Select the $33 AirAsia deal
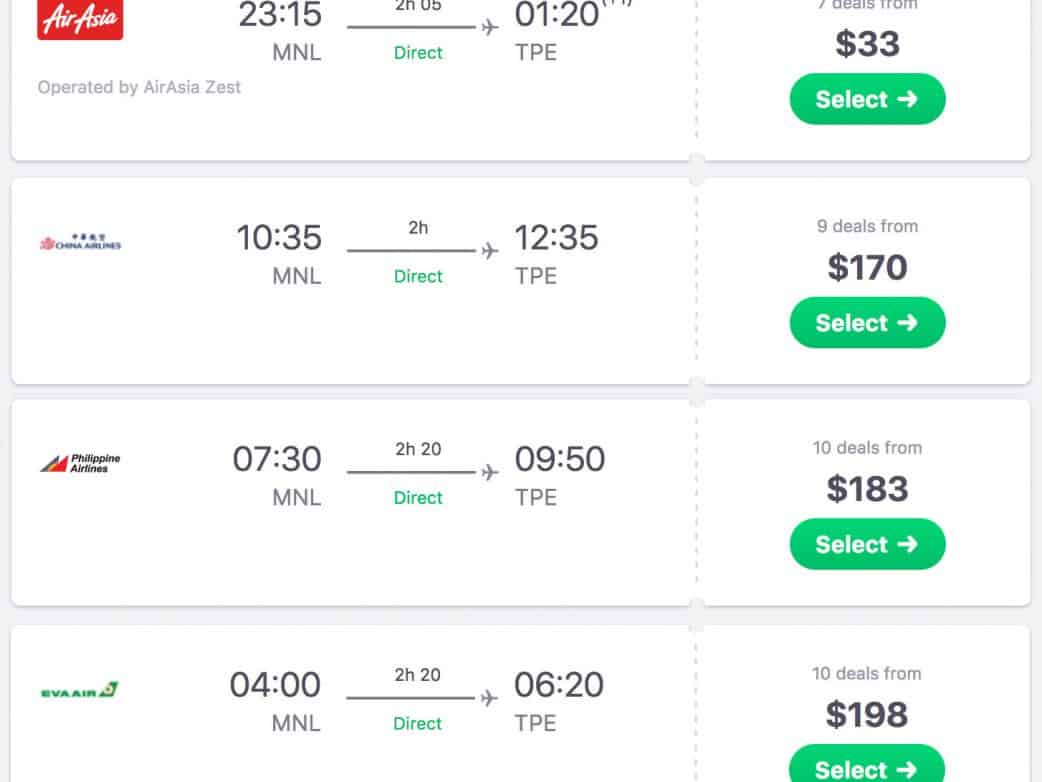1042x782 pixels. coord(867,99)
